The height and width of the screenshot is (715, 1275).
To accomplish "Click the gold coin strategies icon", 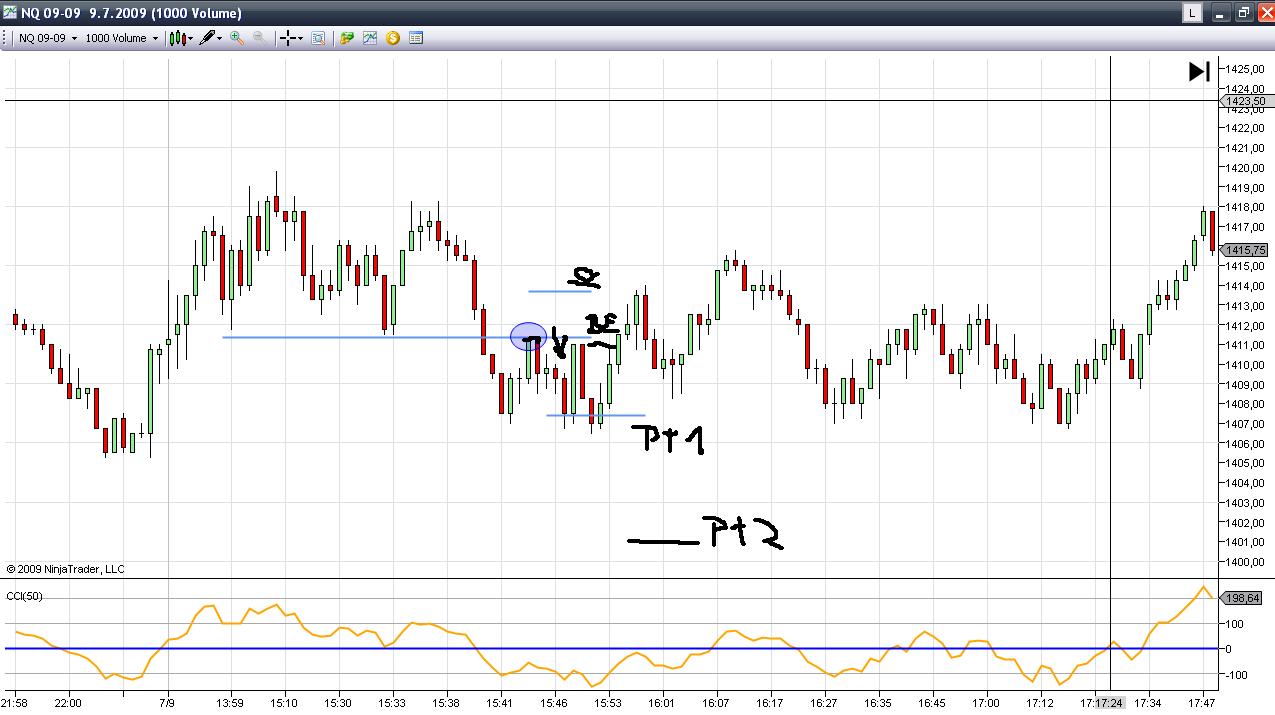I will pyautogui.click(x=392, y=38).
